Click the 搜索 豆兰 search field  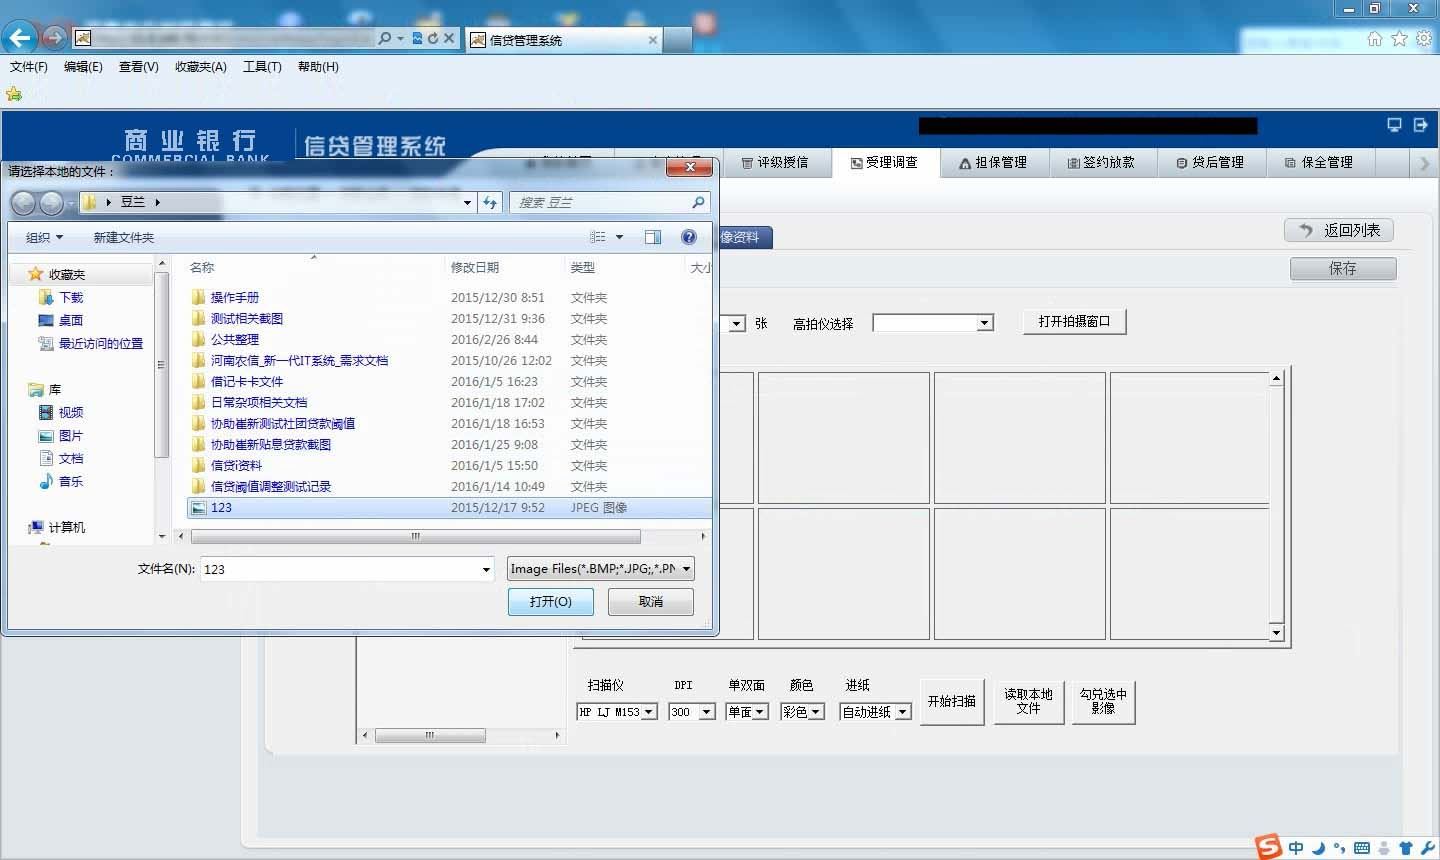click(610, 202)
